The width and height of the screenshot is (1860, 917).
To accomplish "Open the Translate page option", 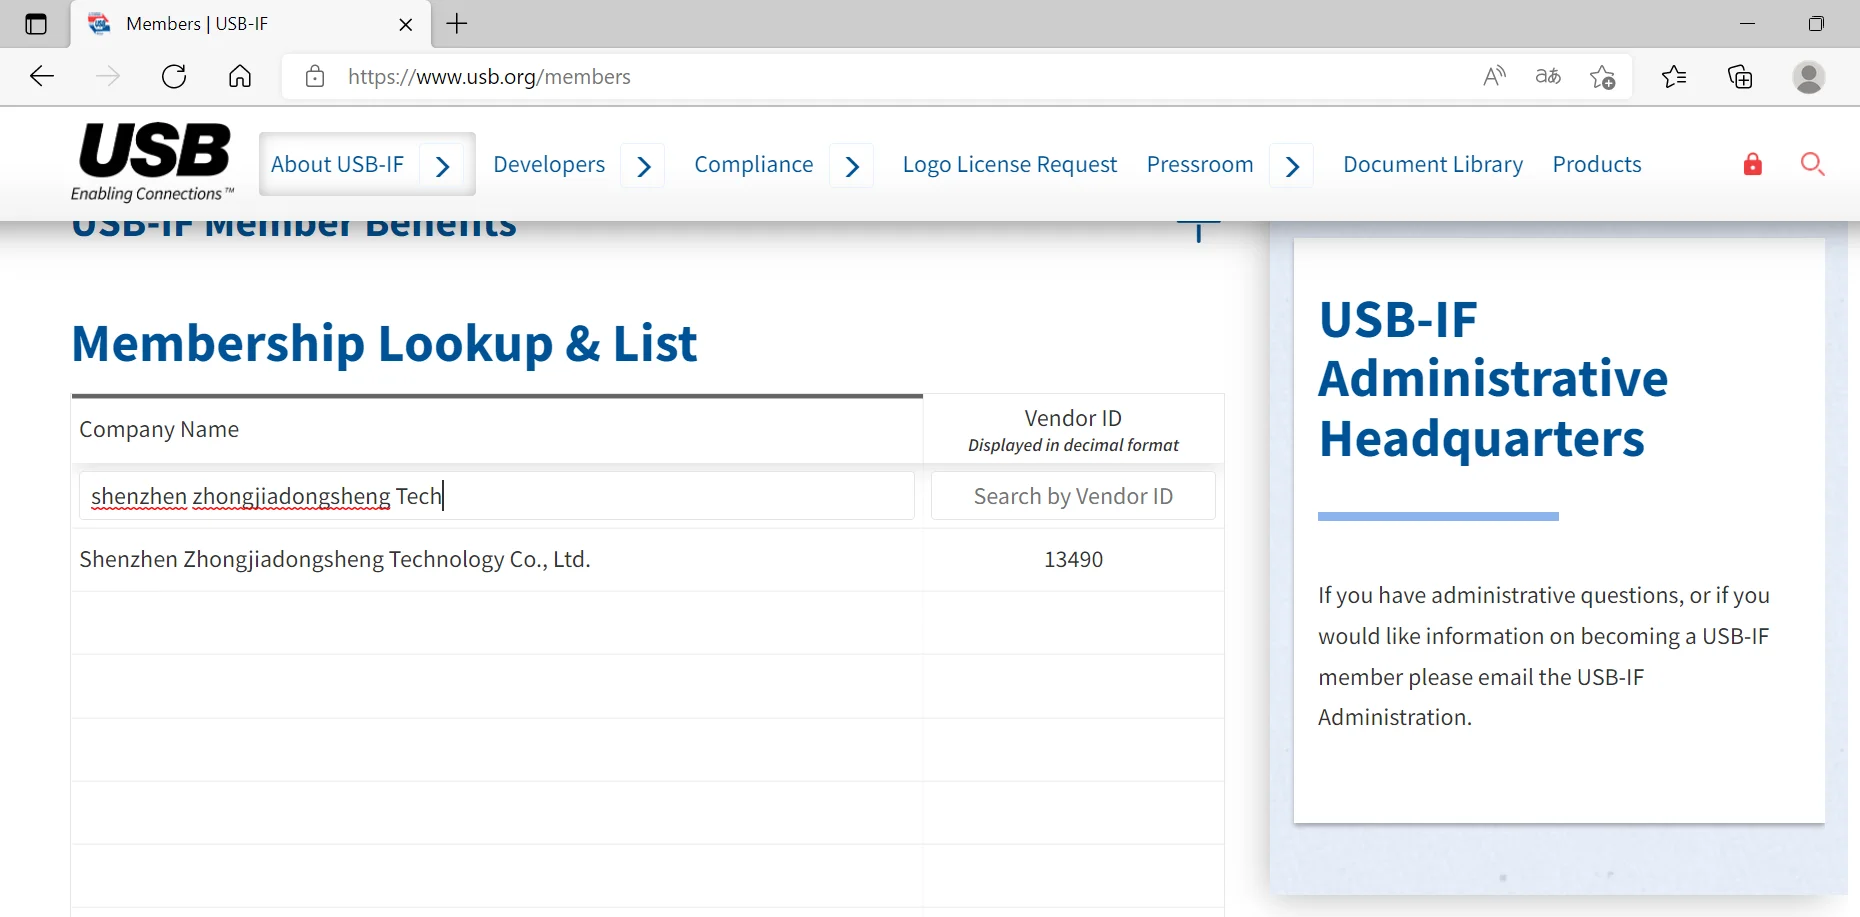I will 1548,76.
